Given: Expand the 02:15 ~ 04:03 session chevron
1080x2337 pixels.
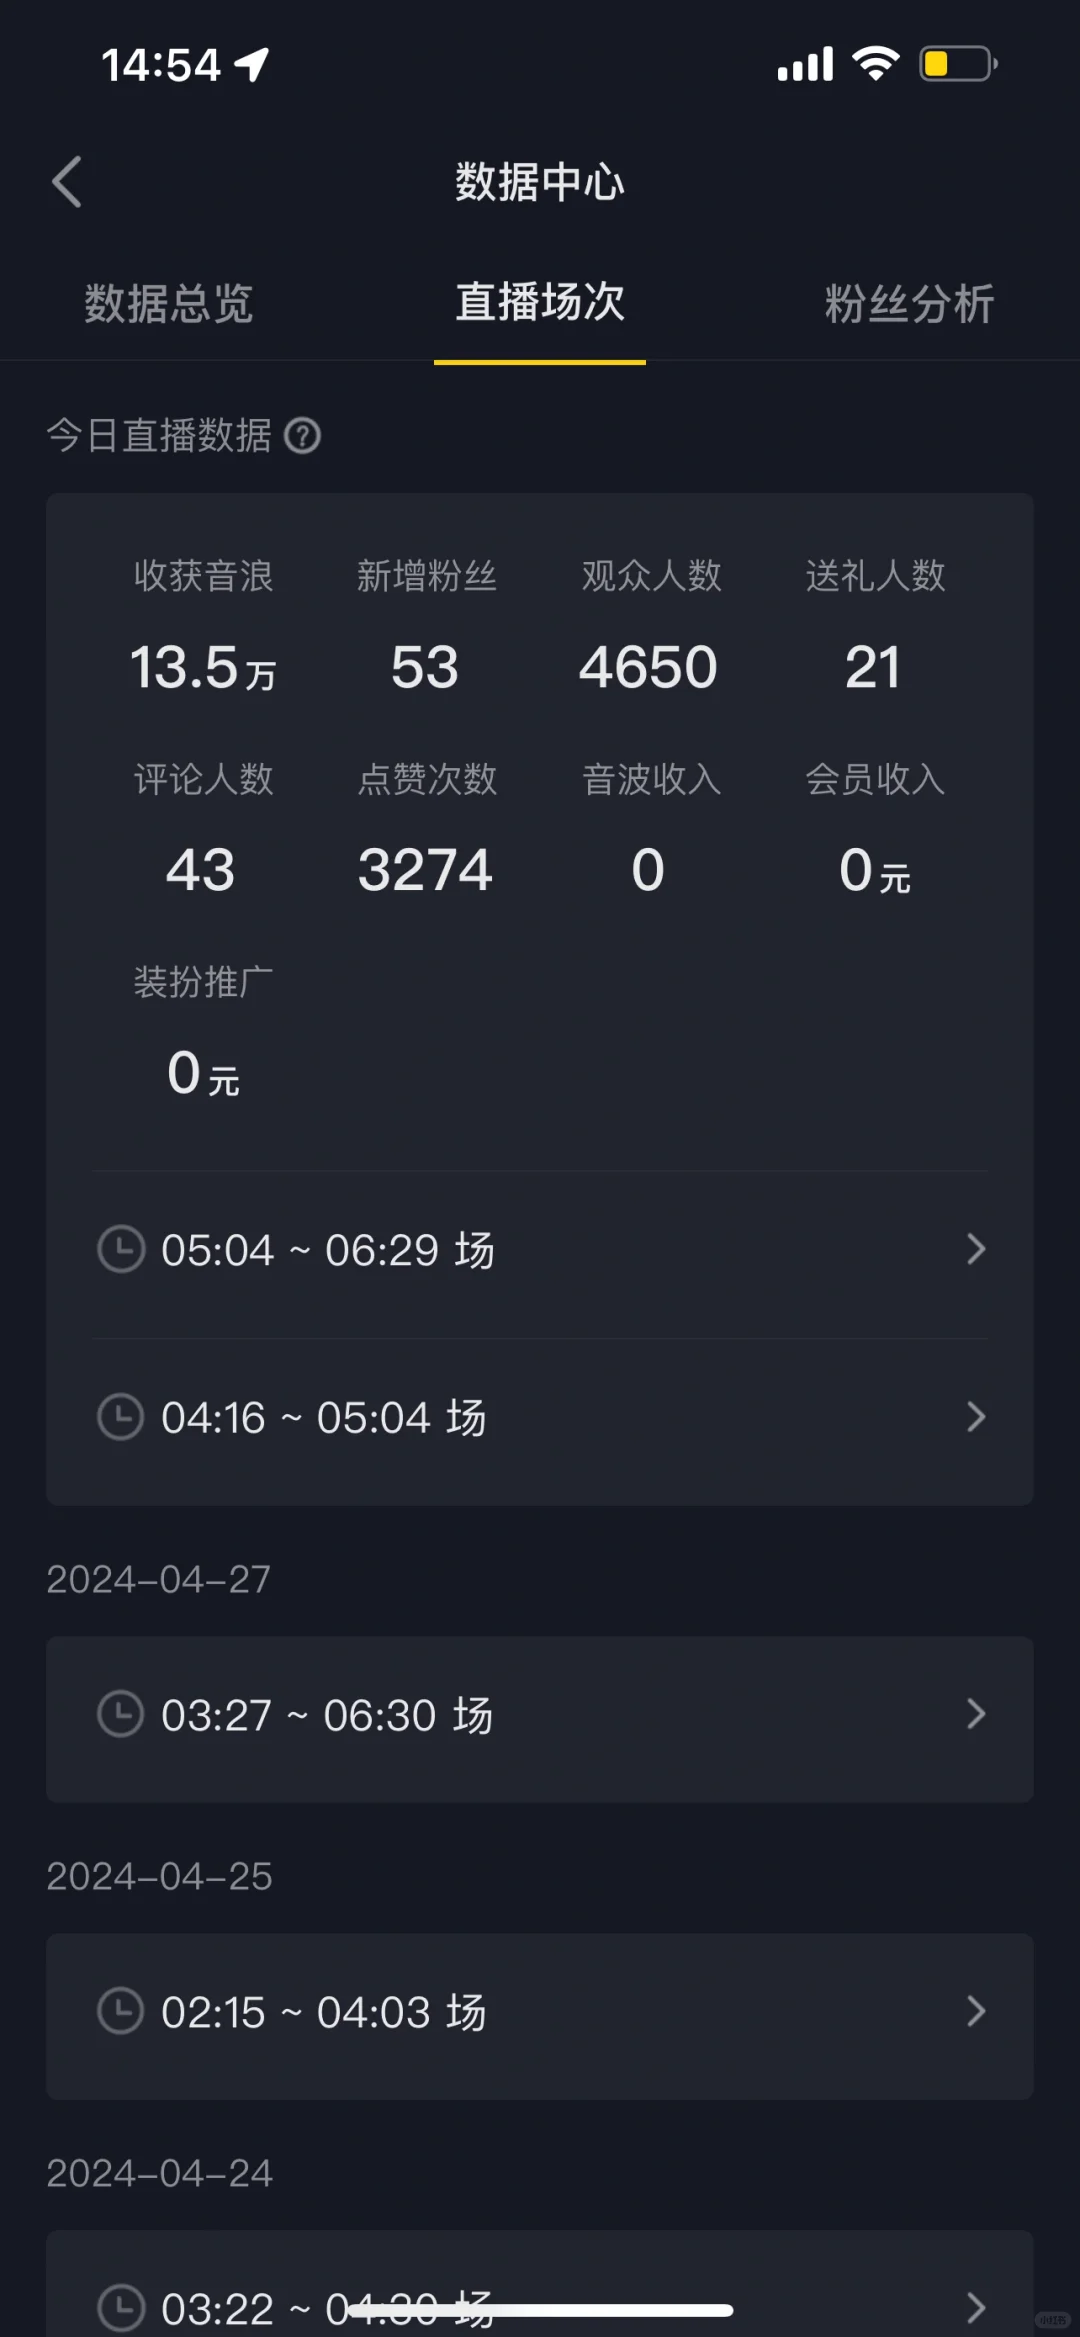Looking at the screenshot, I should [976, 2011].
